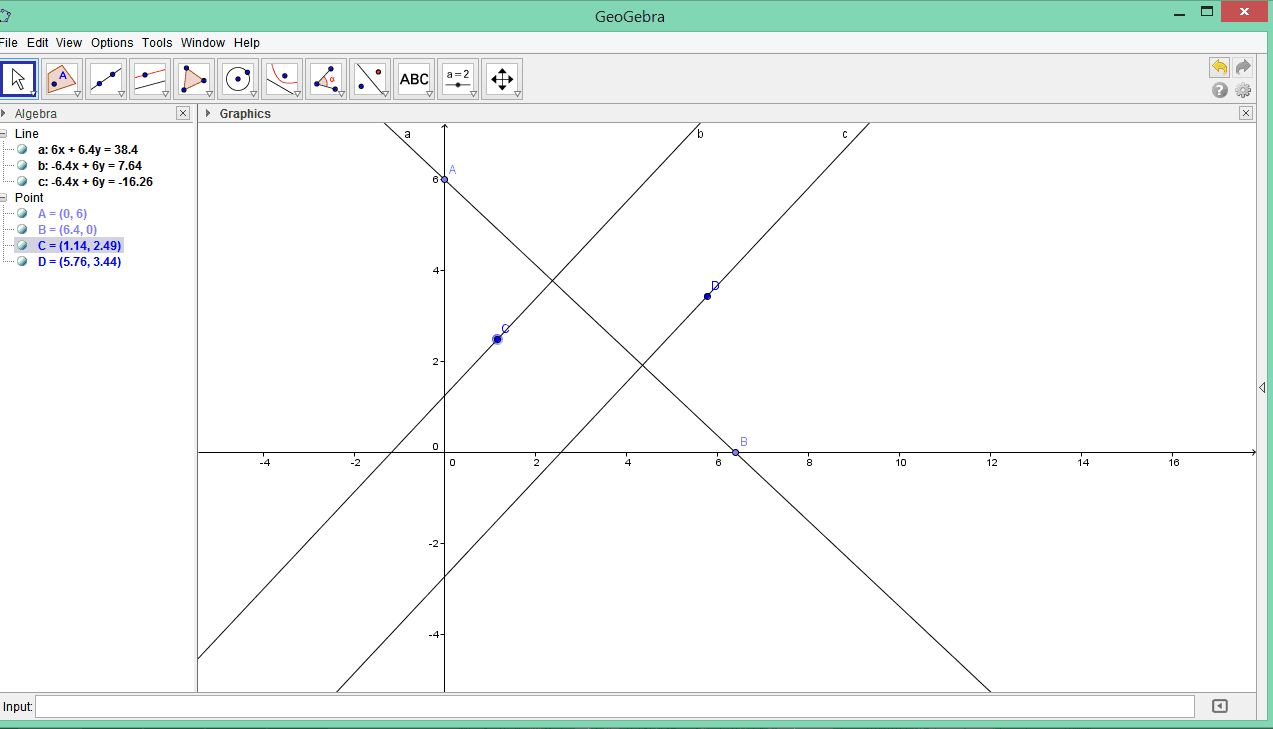Collapse the Line group in Algebra

point(4,133)
